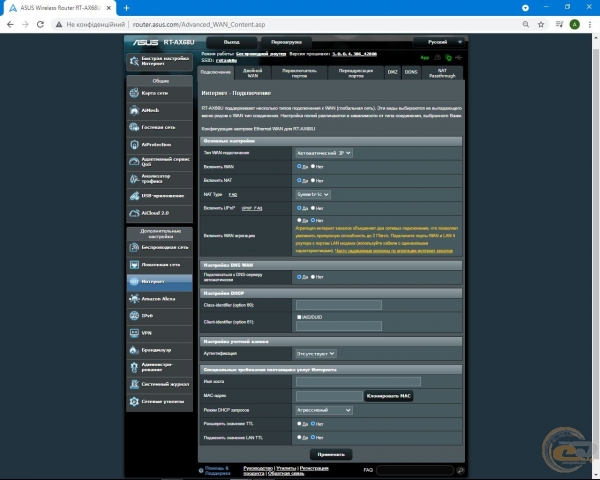This screenshot has height=480, width=600.
Task: Click the Клонировать MAC button
Action: point(388,396)
